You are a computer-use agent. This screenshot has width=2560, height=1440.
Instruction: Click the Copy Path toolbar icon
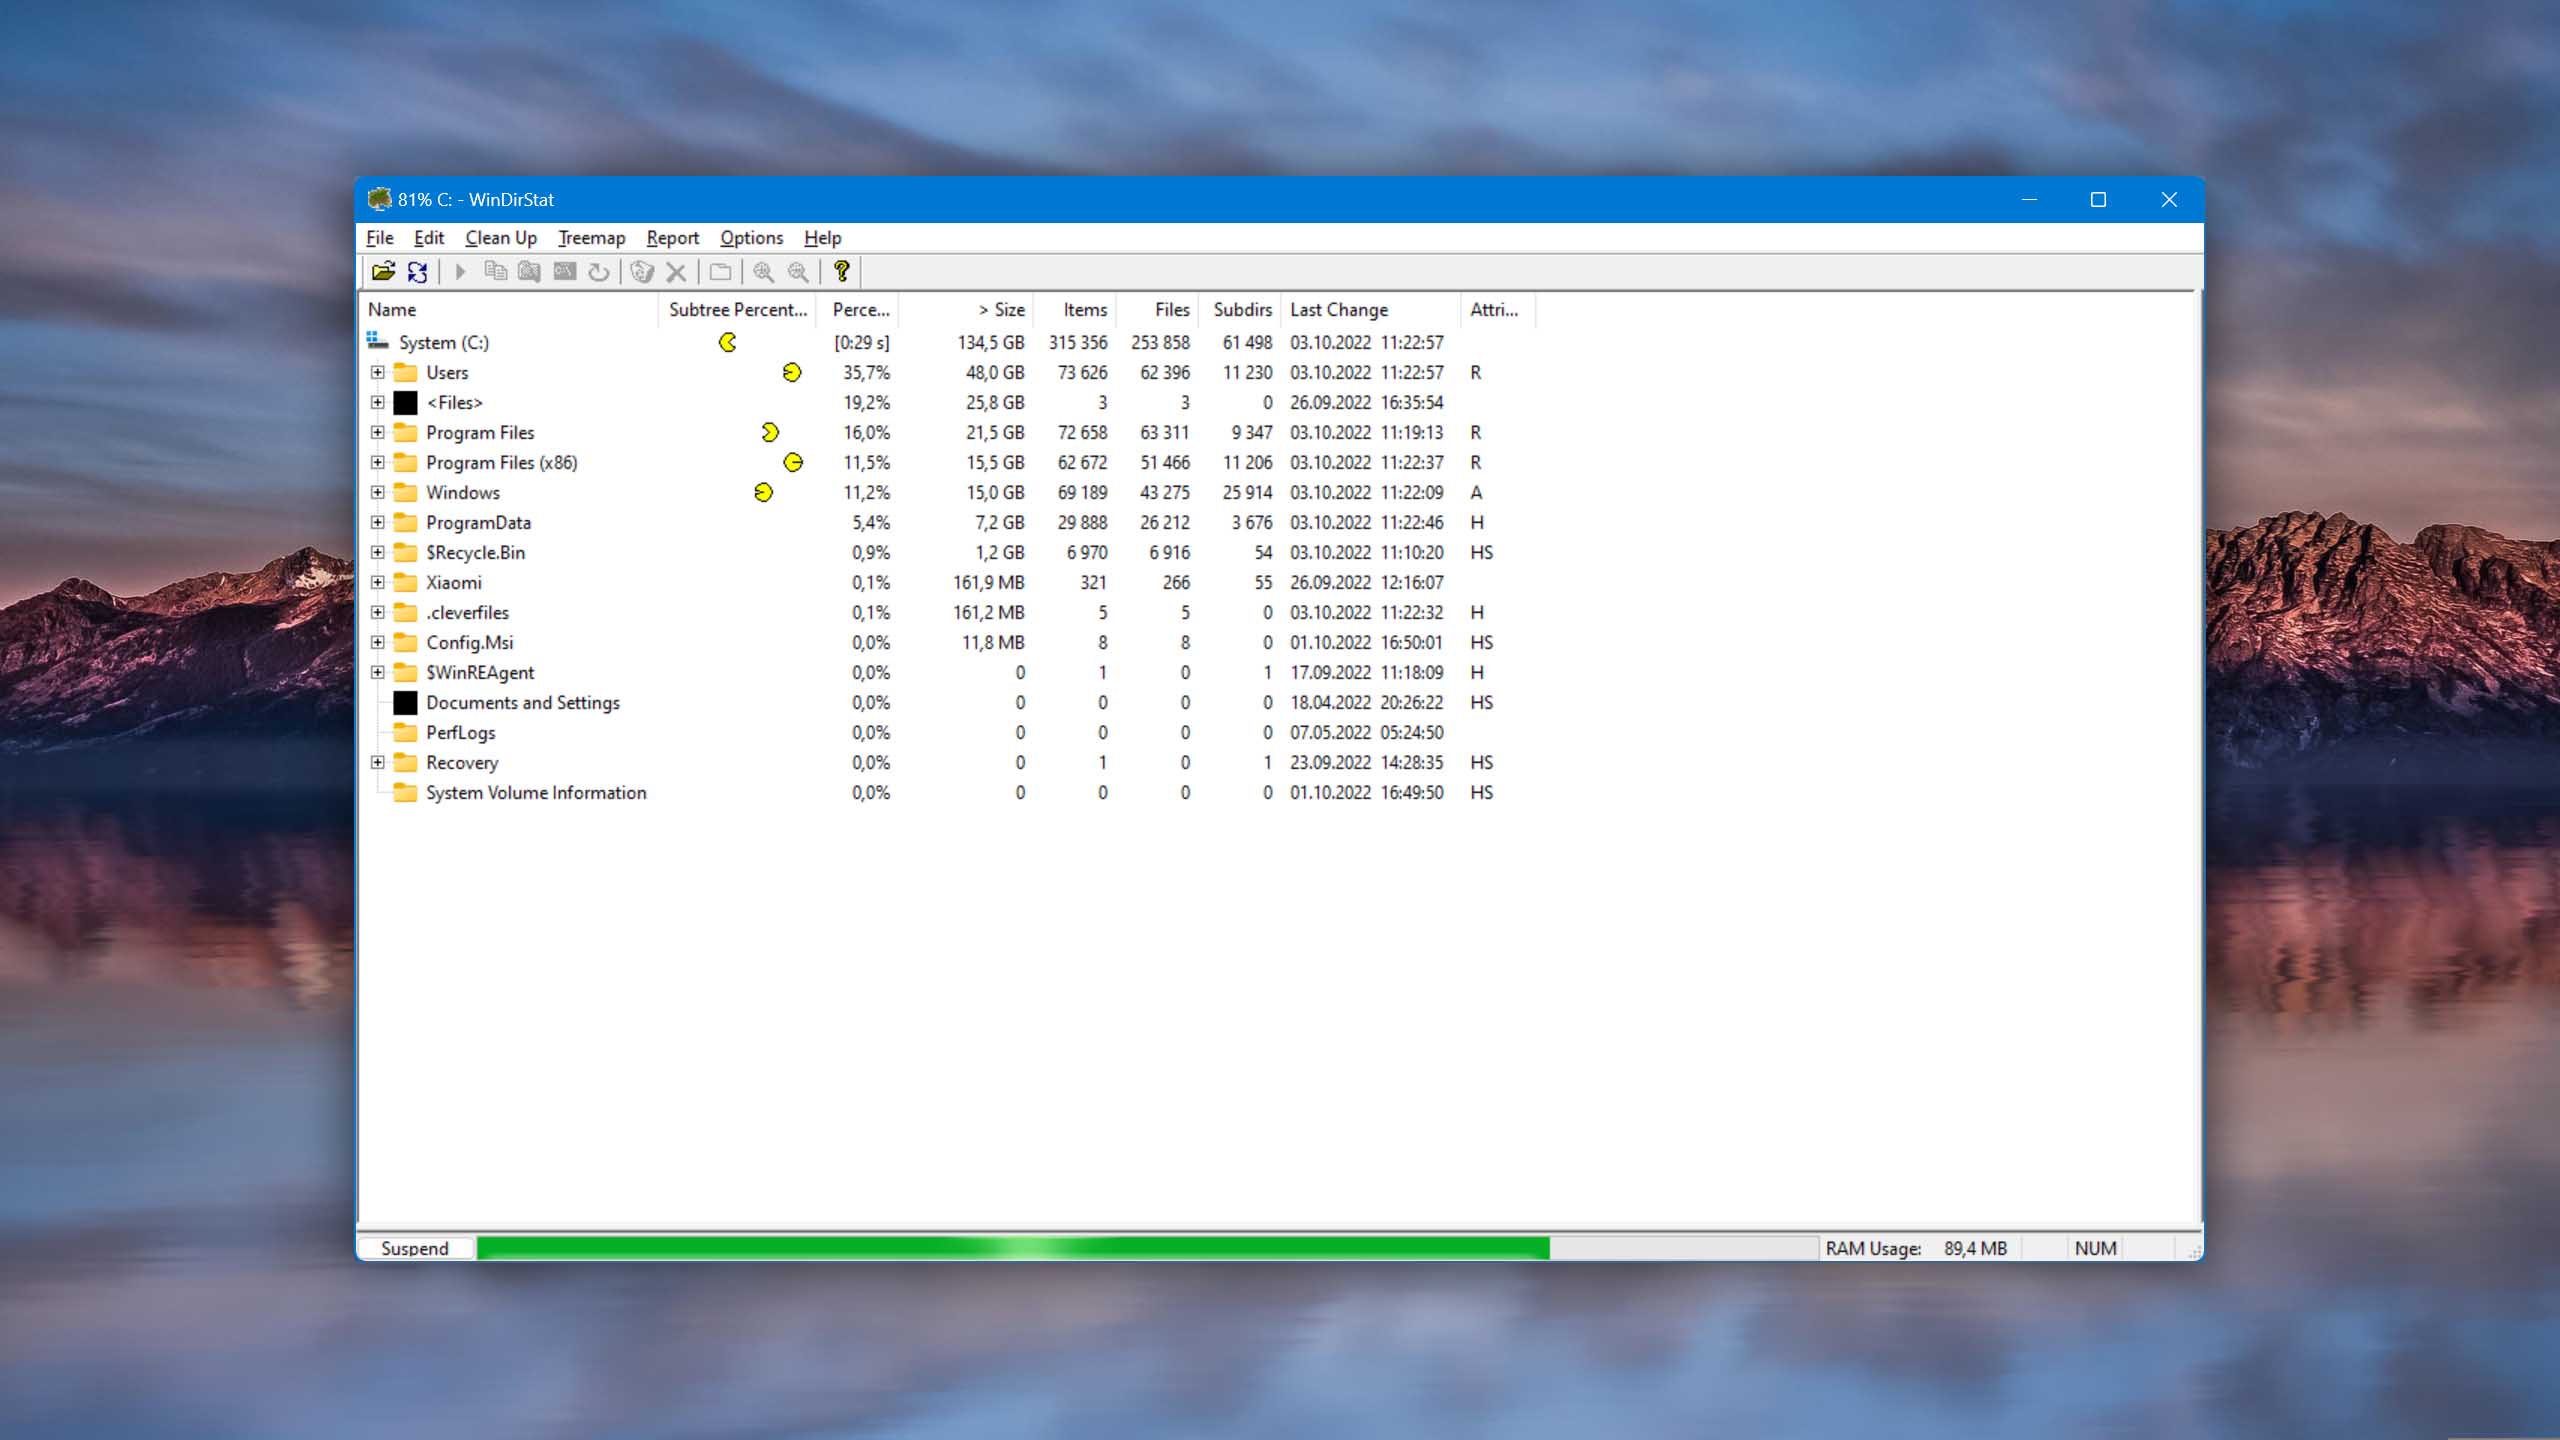(x=495, y=271)
